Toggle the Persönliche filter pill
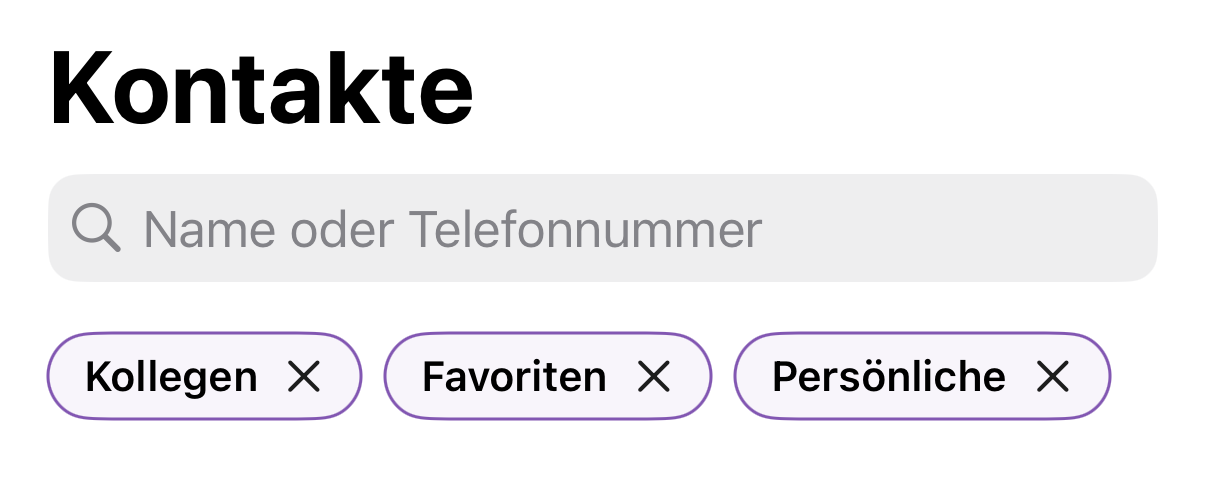The height and width of the screenshot is (489, 1206). [888, 377]
